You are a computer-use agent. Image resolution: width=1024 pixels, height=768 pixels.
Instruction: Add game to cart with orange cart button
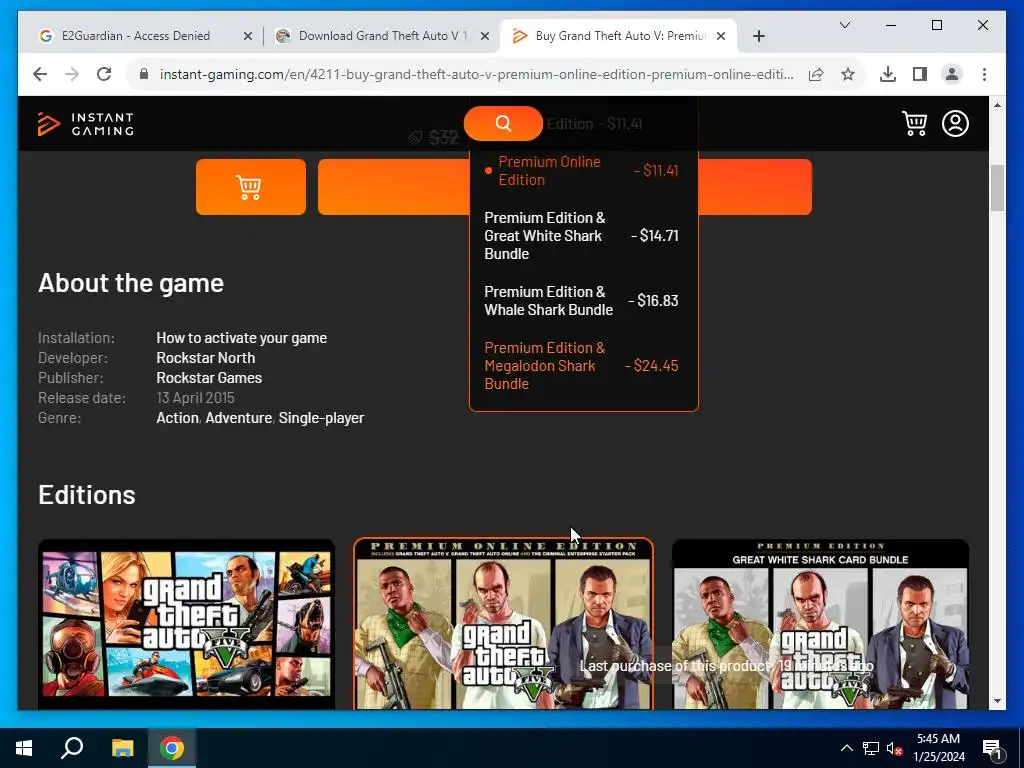coord(251,187)
